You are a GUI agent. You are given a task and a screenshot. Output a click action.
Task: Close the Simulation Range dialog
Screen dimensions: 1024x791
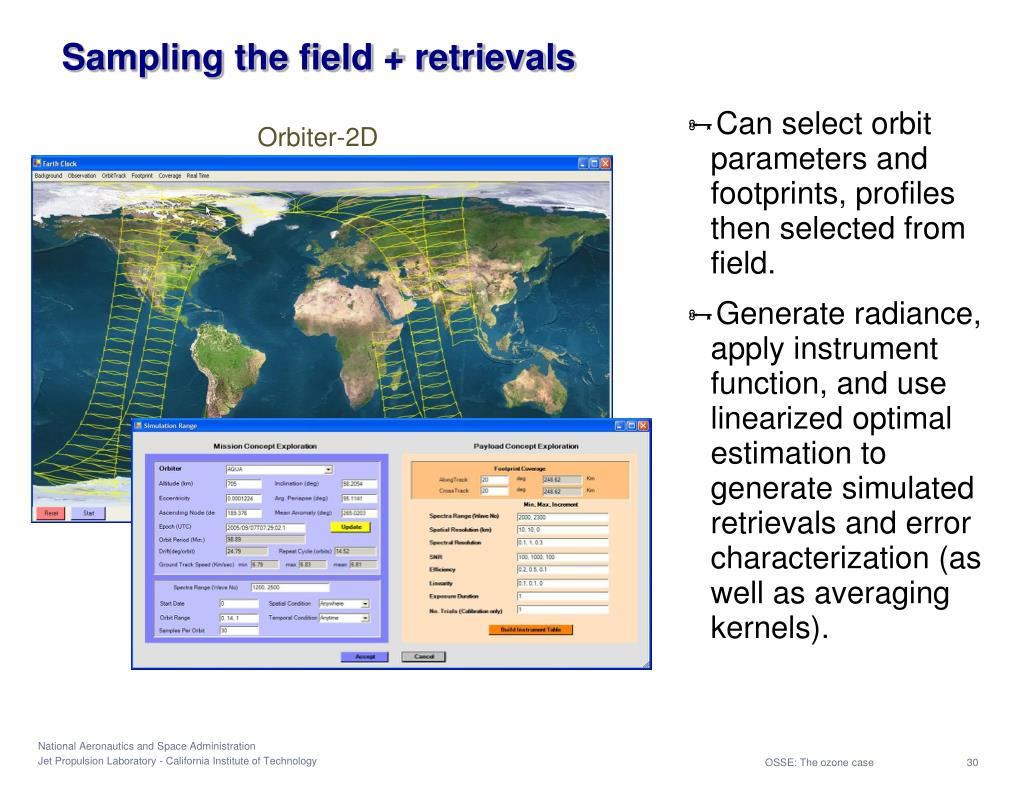[643, 426]
